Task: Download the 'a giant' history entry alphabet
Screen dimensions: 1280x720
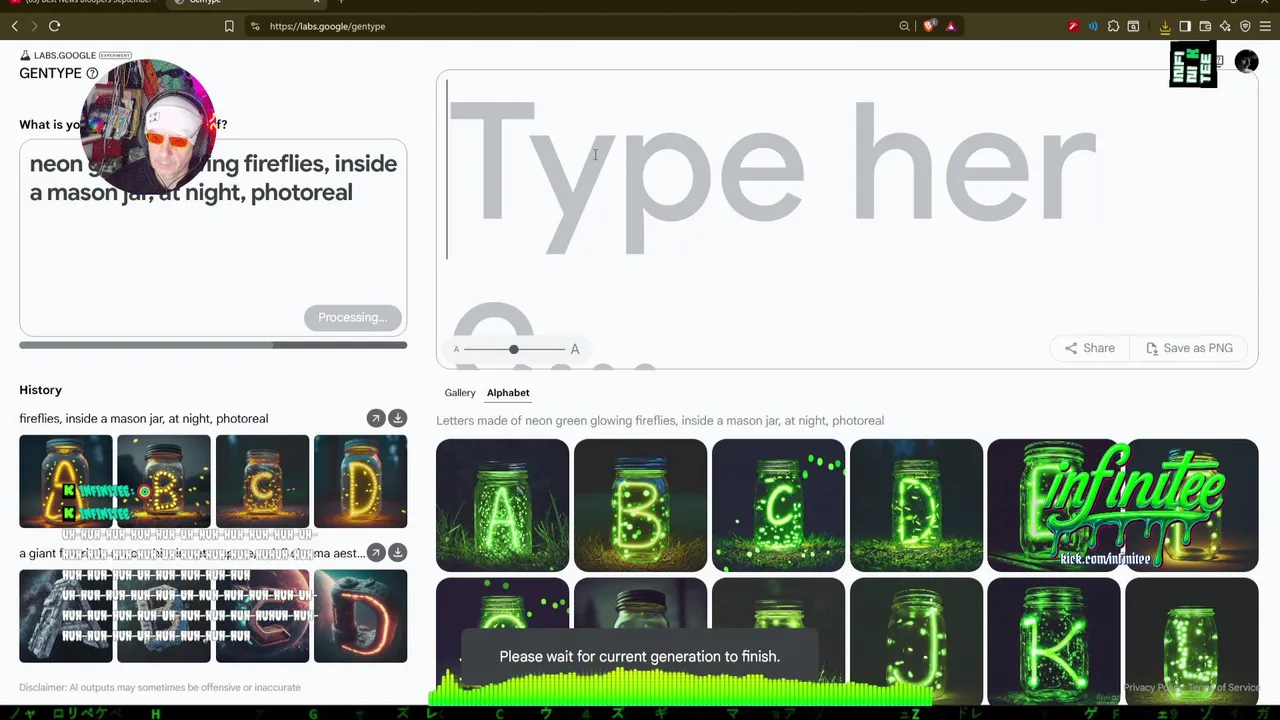Action: click(397, 552)
